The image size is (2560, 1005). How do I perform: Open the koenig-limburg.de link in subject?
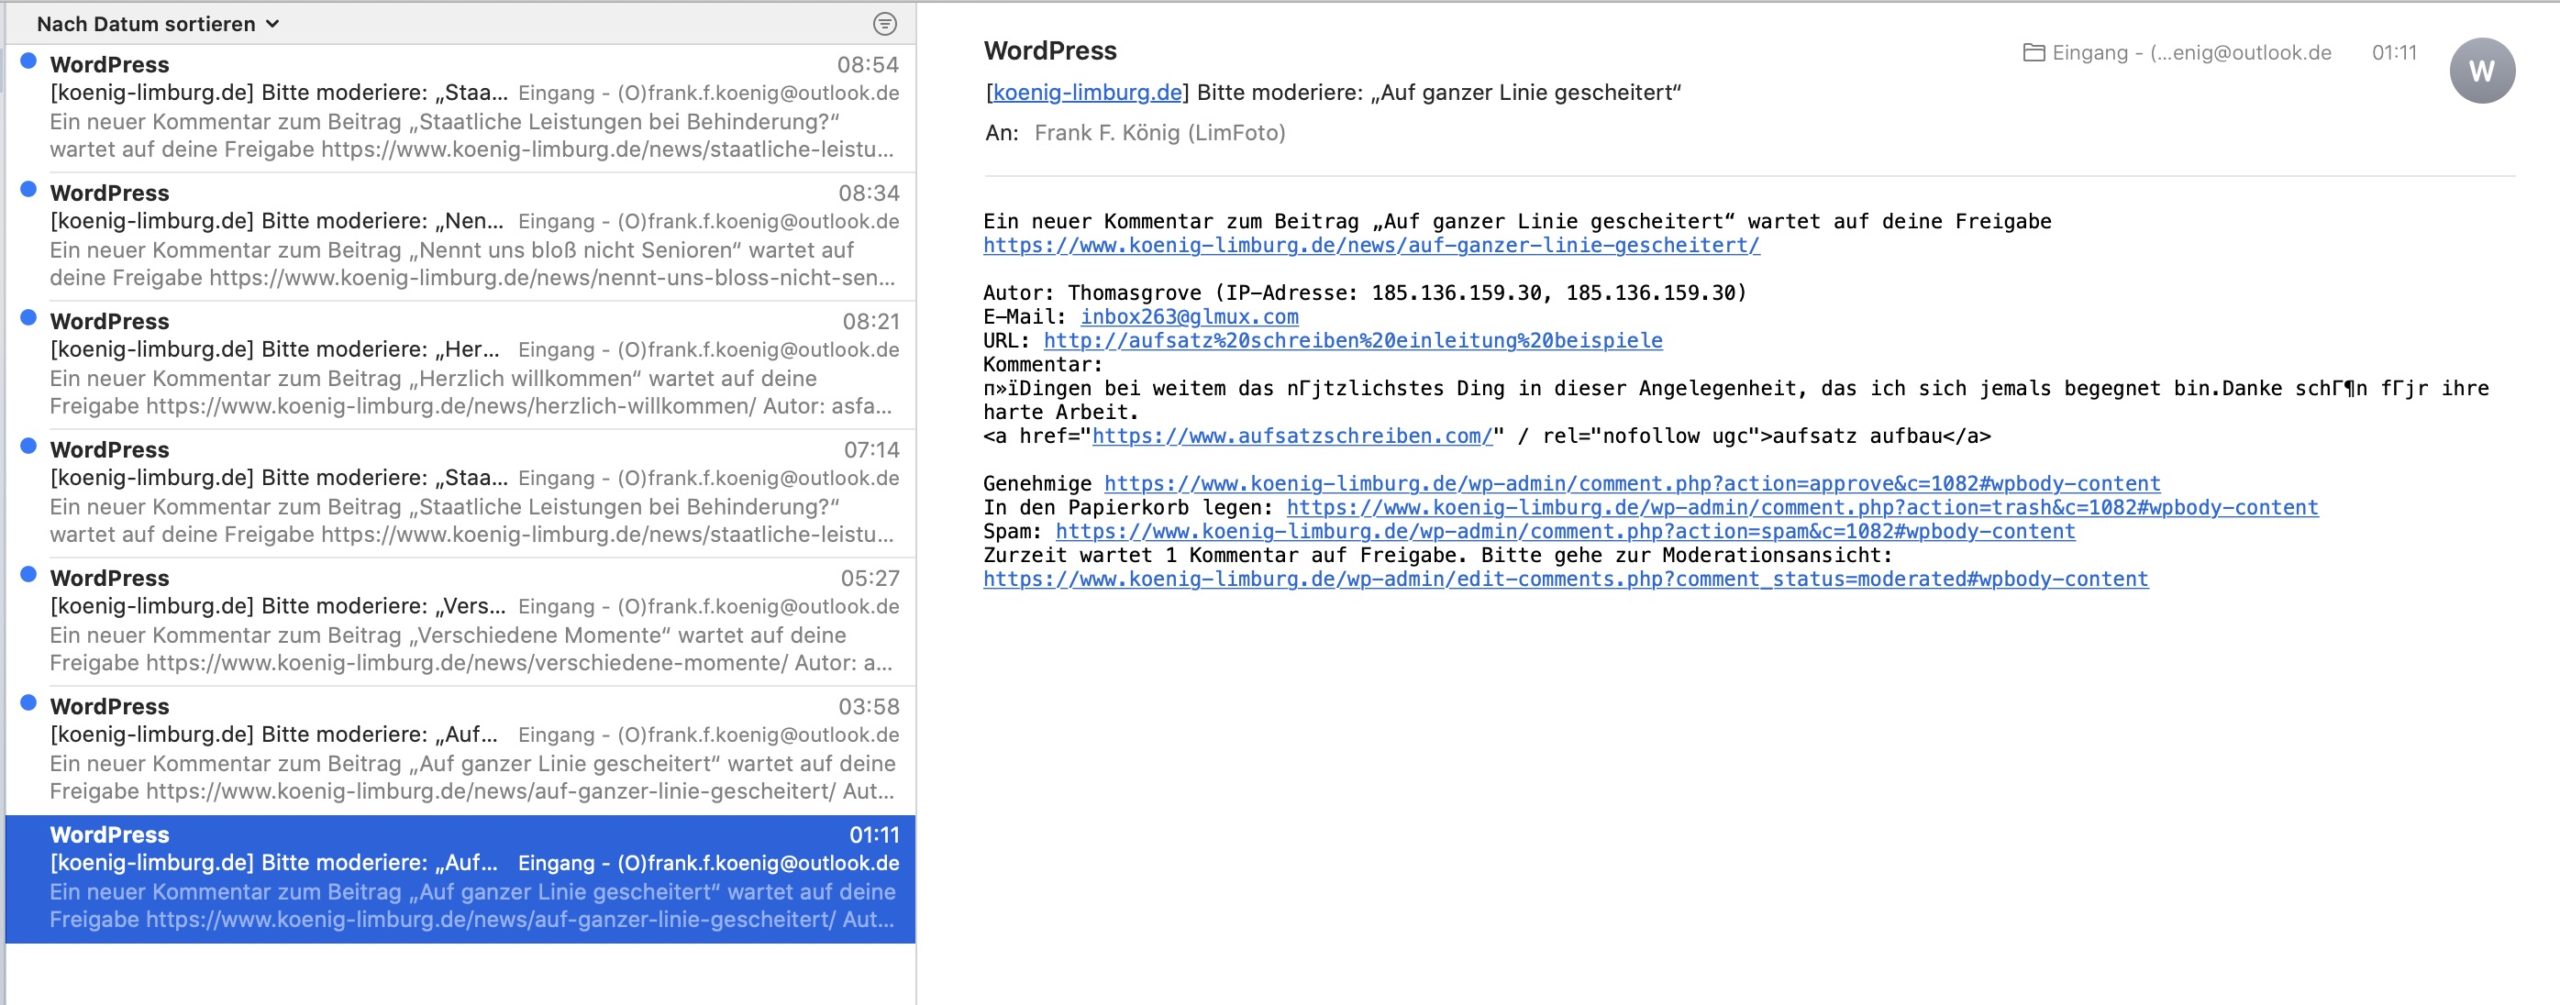pyautogui.click(x=1087, y=93)
